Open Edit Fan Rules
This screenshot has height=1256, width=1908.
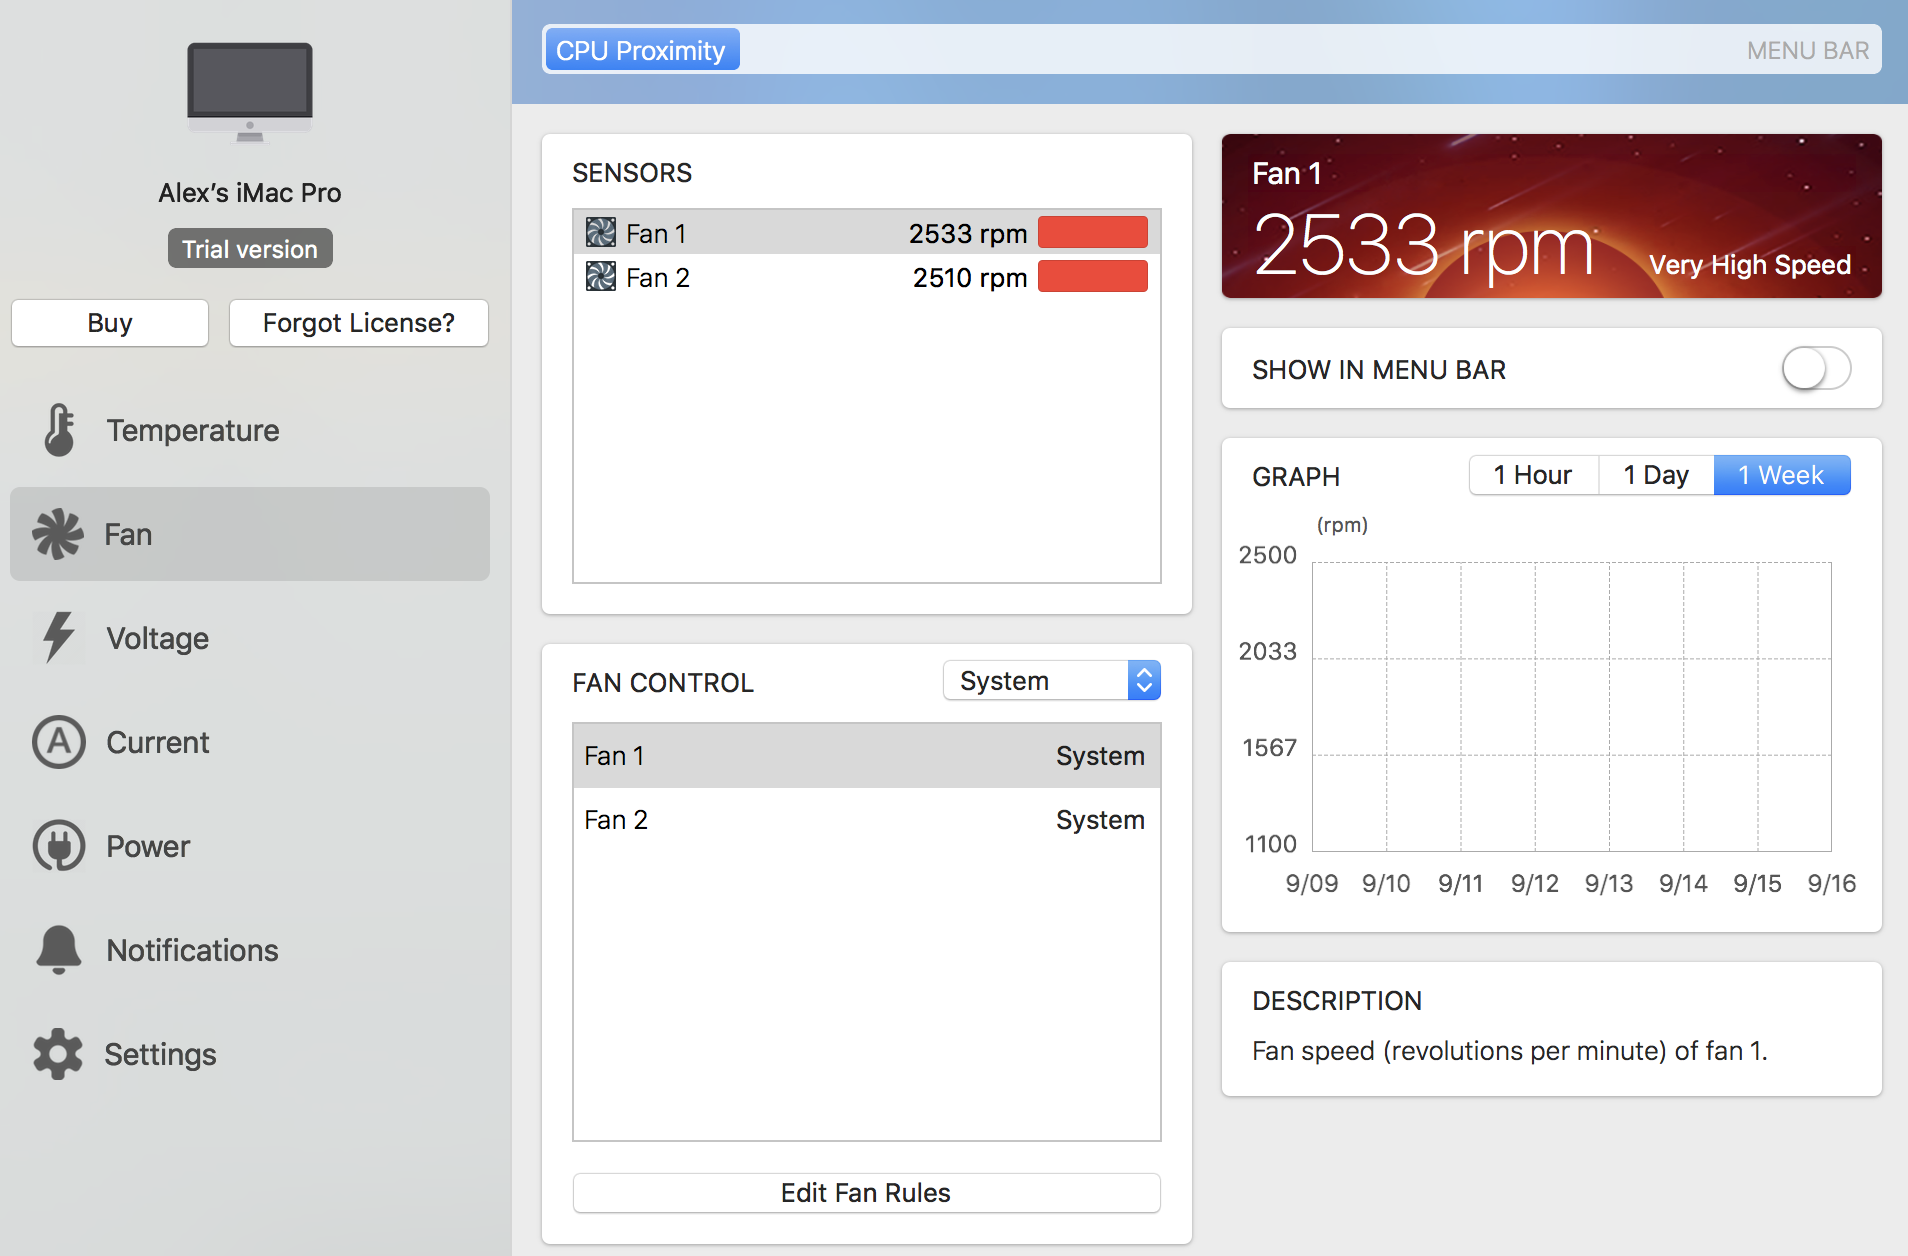[866, 1193]
